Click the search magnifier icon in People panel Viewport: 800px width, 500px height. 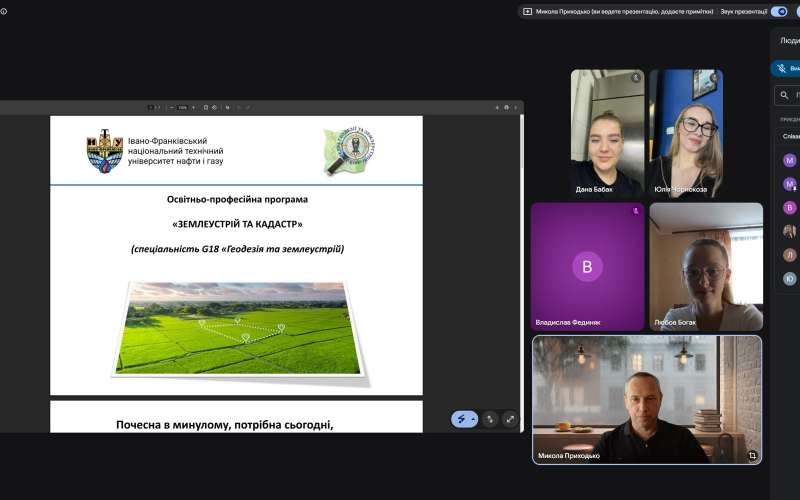tap(784, 95)
